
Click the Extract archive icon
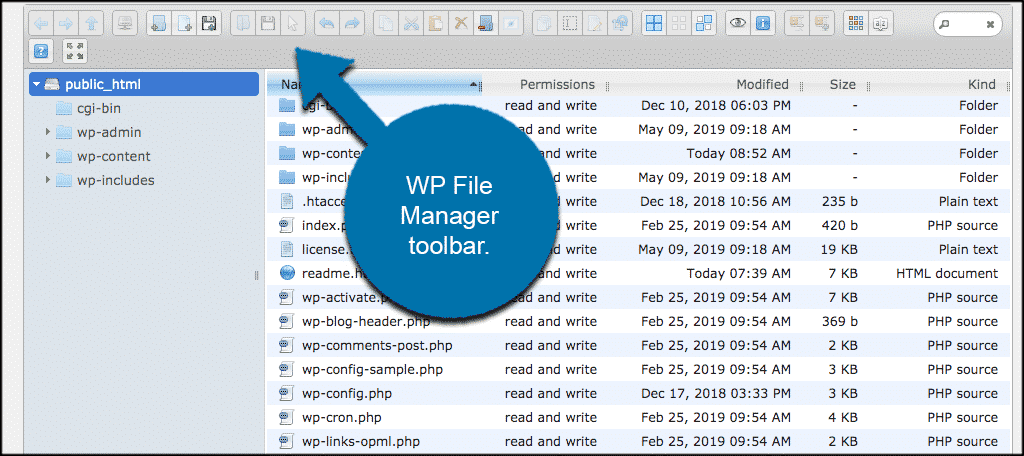point(797,24)
